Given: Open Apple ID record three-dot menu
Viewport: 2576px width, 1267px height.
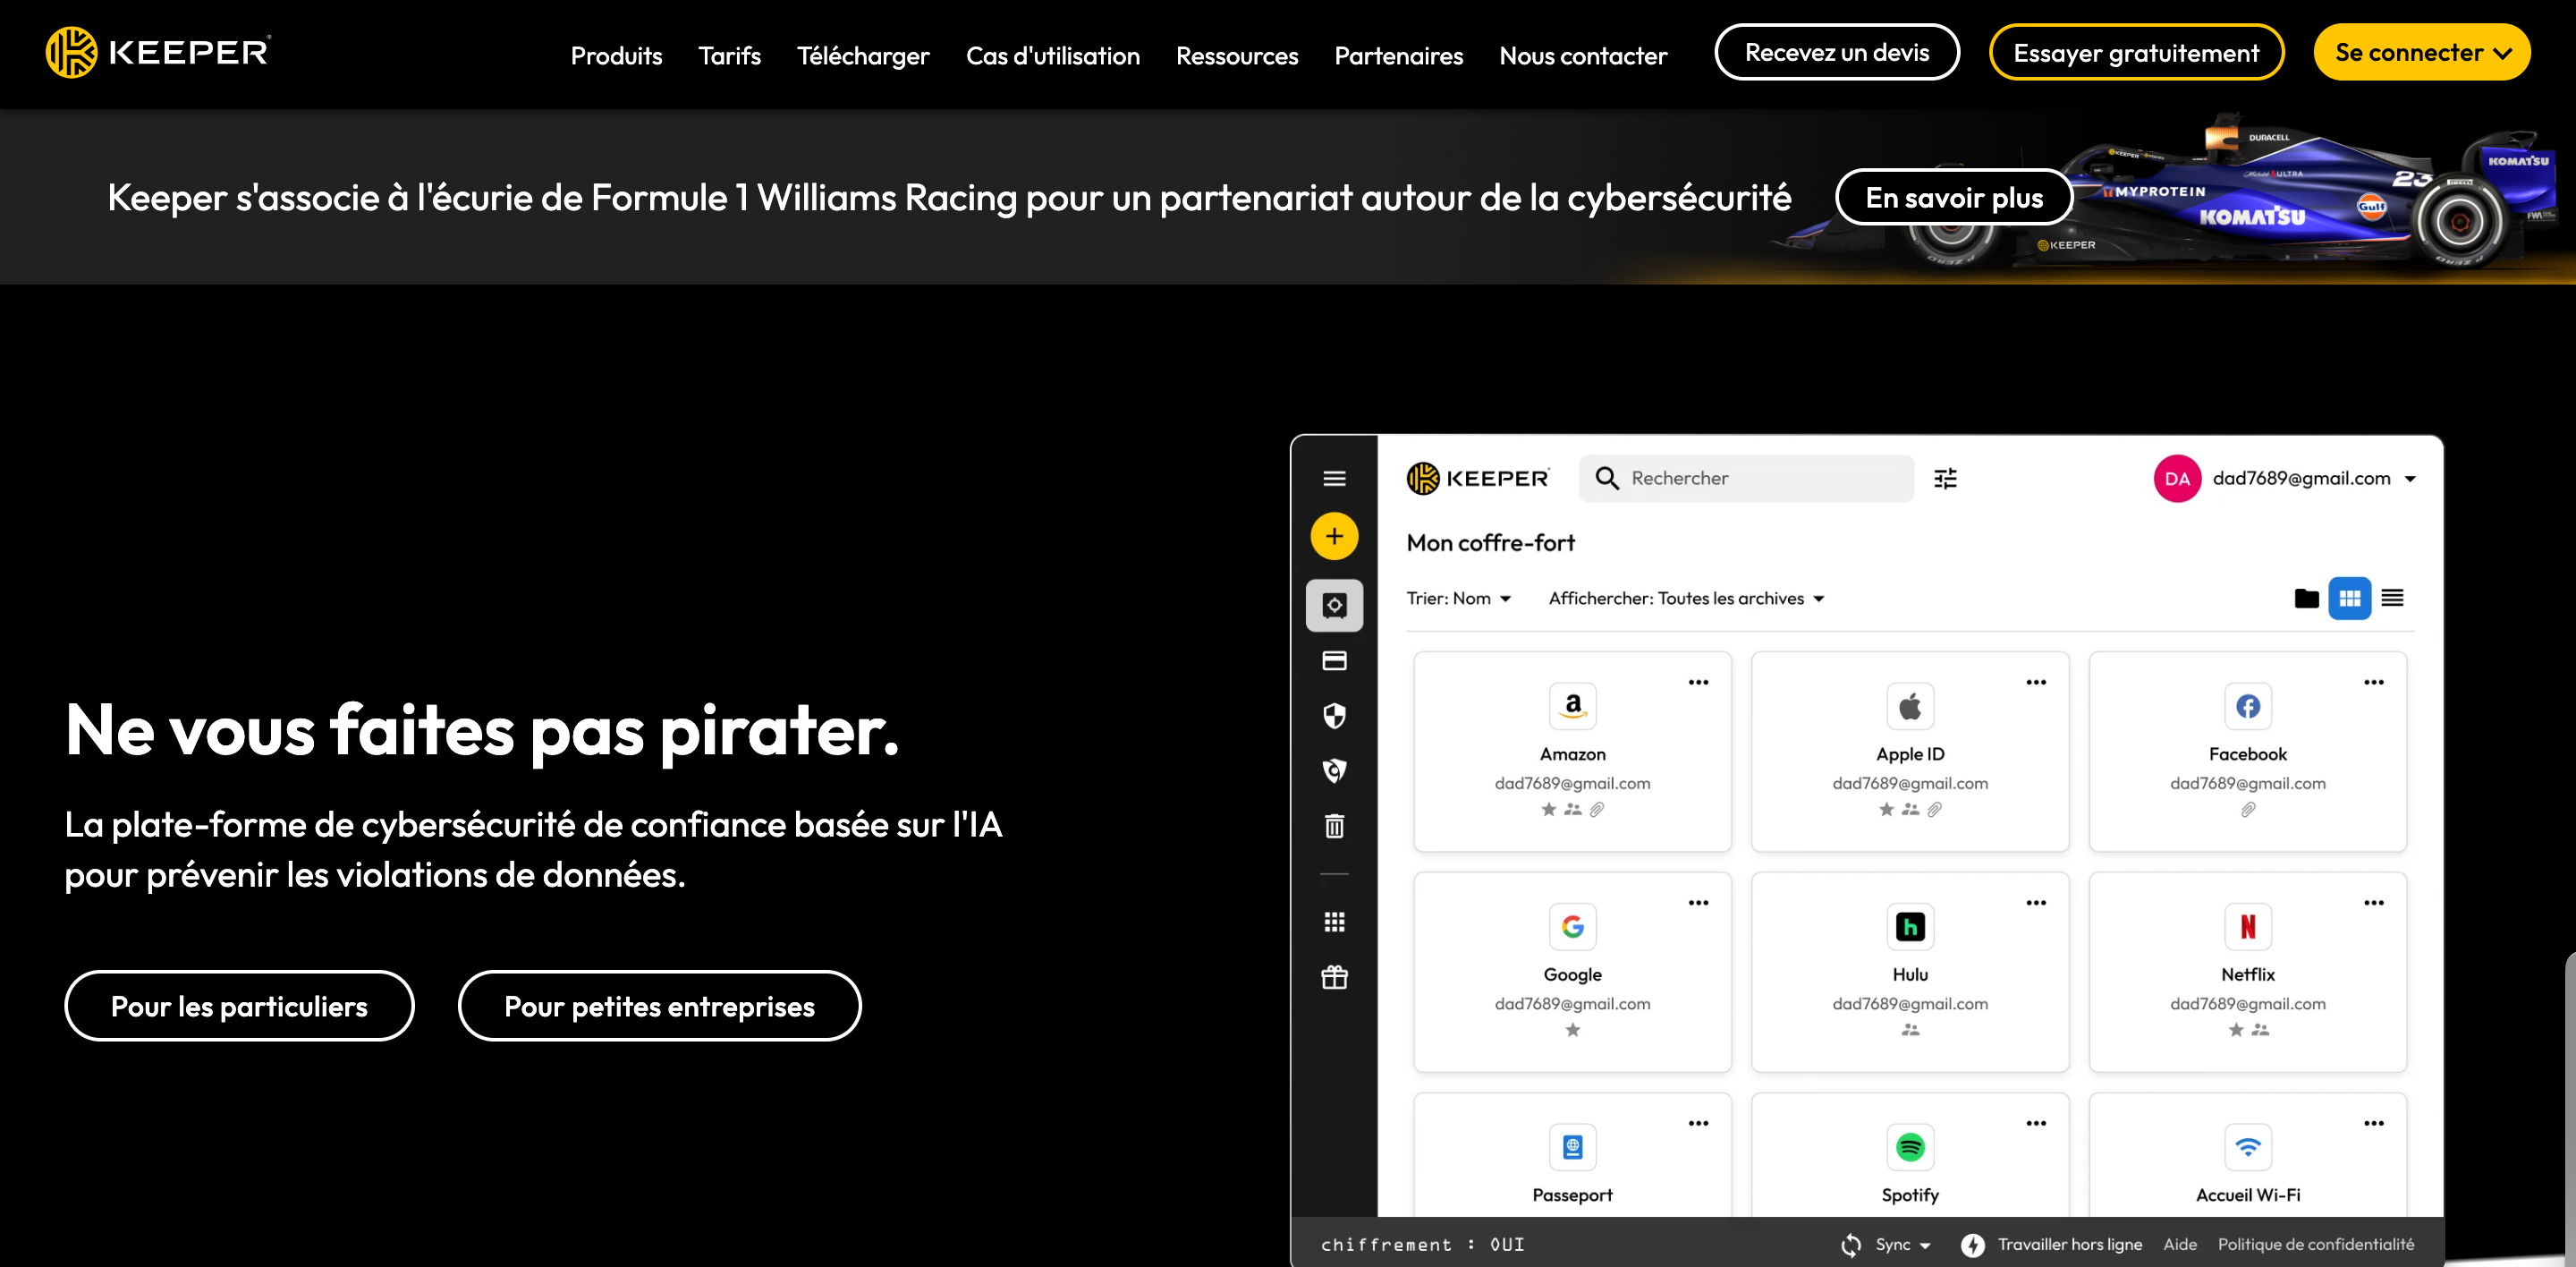Looking at the screenshot, I should [2036, 683].
